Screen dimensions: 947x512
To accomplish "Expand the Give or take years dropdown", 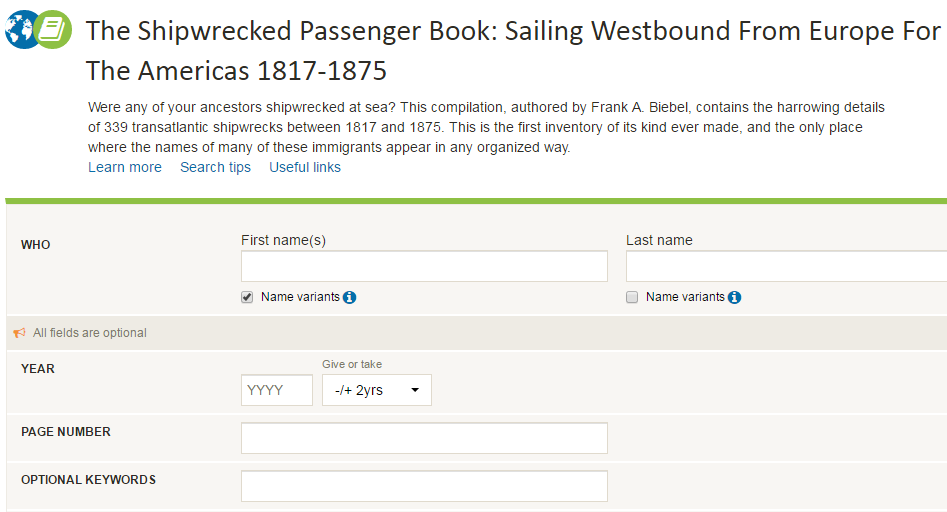I will (x=376, y=390).
